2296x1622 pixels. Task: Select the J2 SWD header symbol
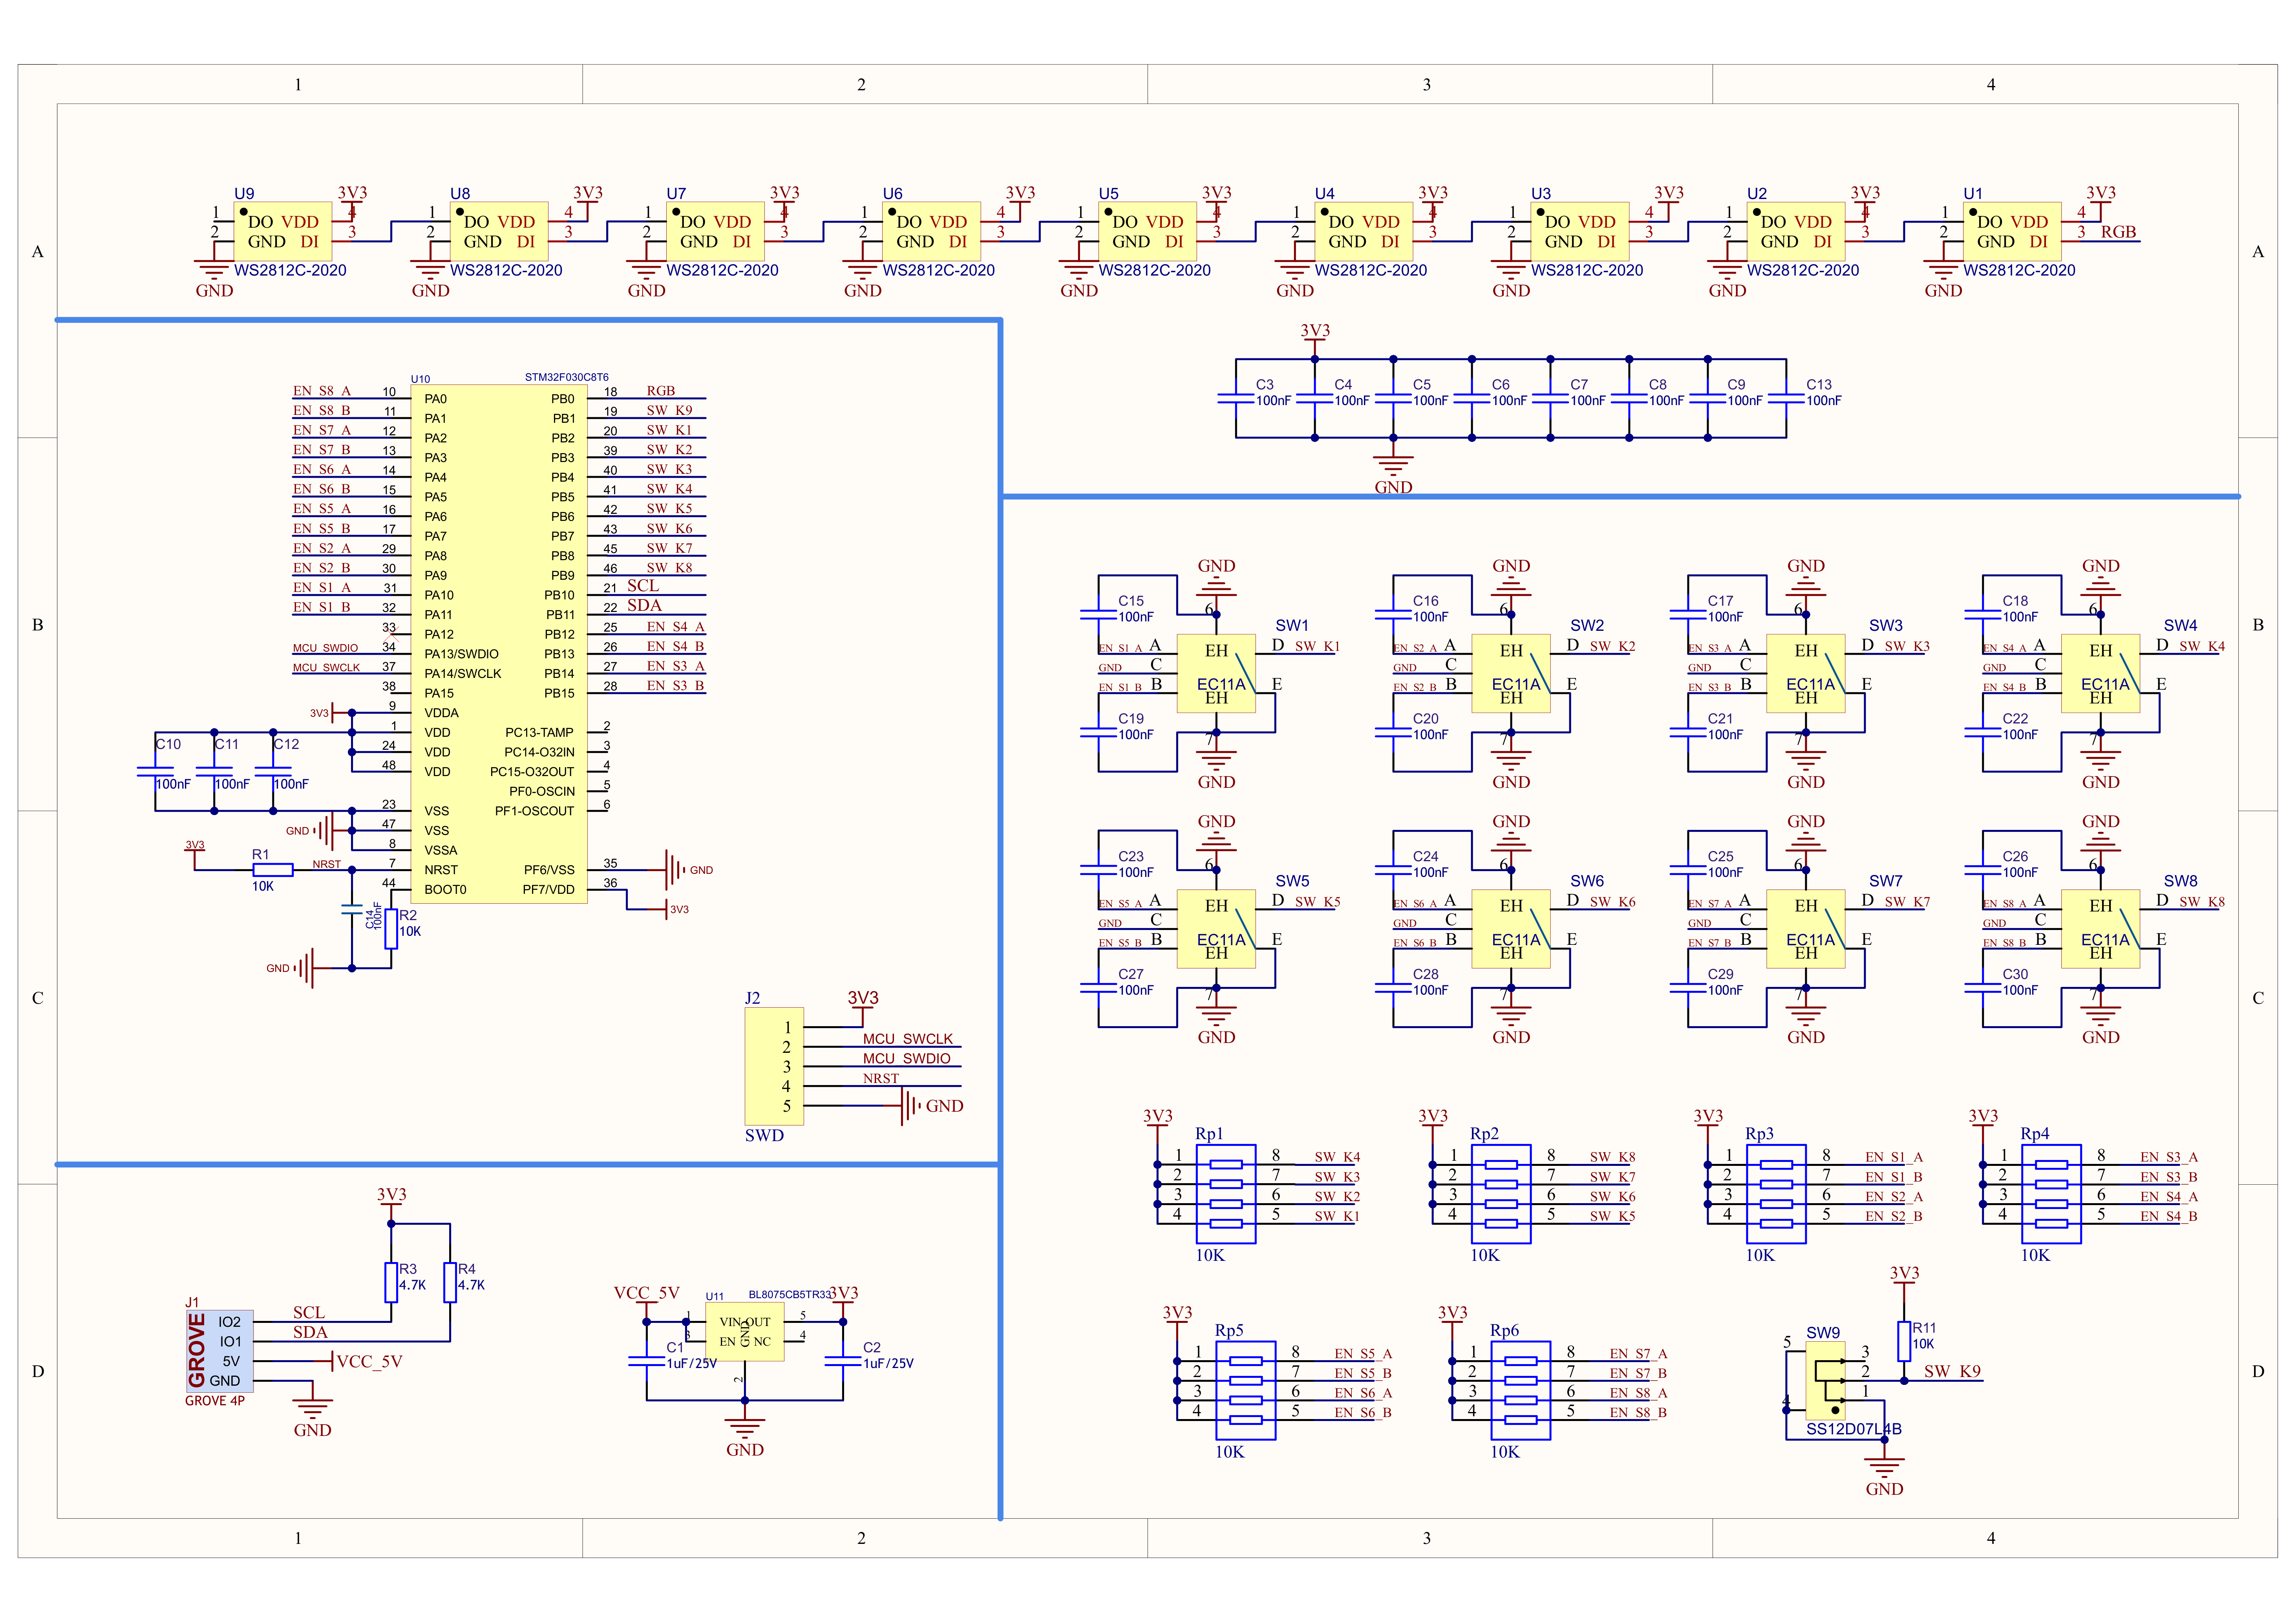(x=774, y=1066)
